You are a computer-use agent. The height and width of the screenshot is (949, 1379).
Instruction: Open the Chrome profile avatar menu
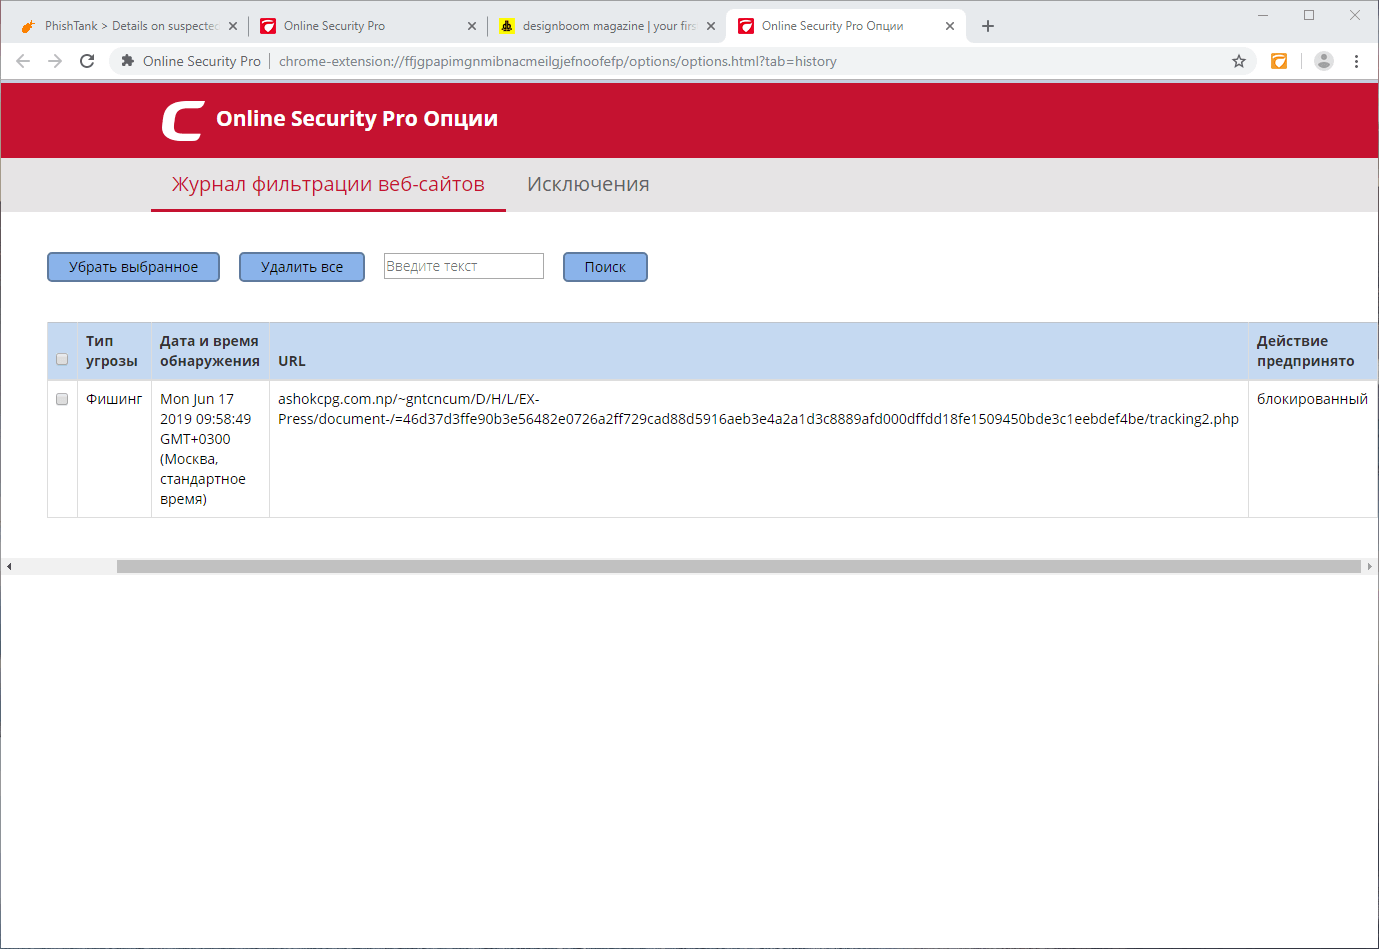pyautogui.click(x=1324, y=61)
